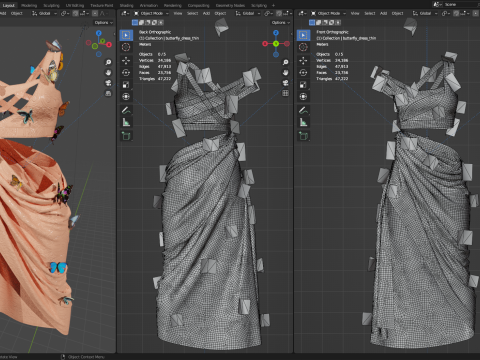The image size is (480, 360).
Task: Select the Measure tool in Front Orthographic viewport
Action: point(303,122)
